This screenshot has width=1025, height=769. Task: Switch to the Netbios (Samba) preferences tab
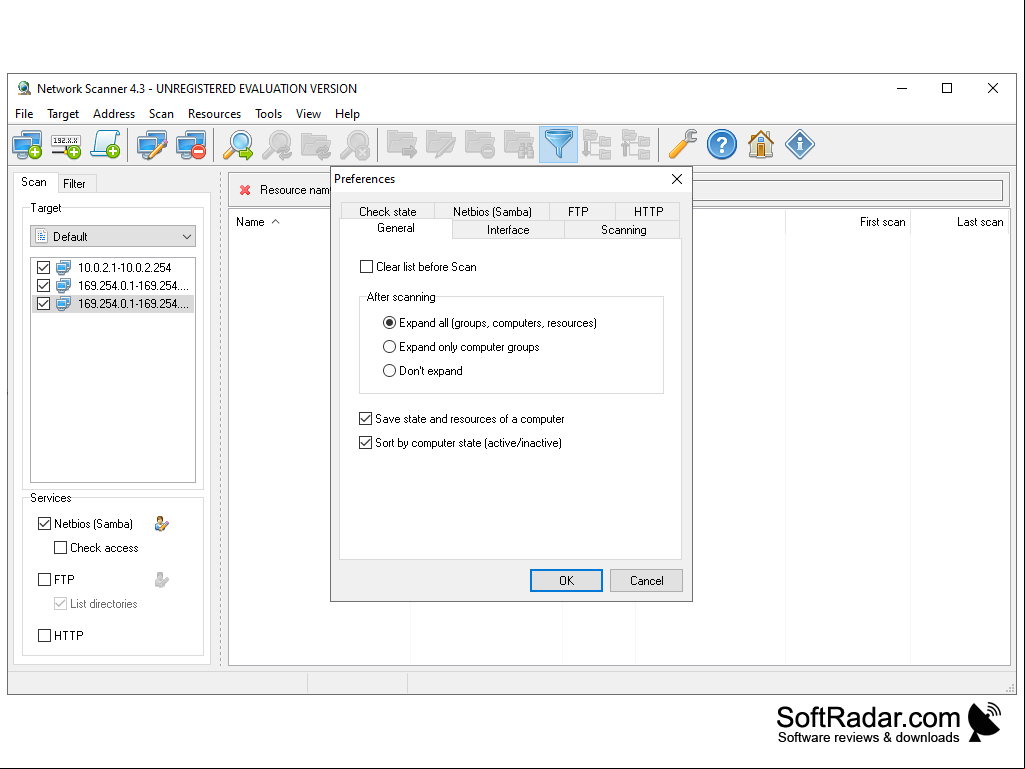click(x=492, y=212)
